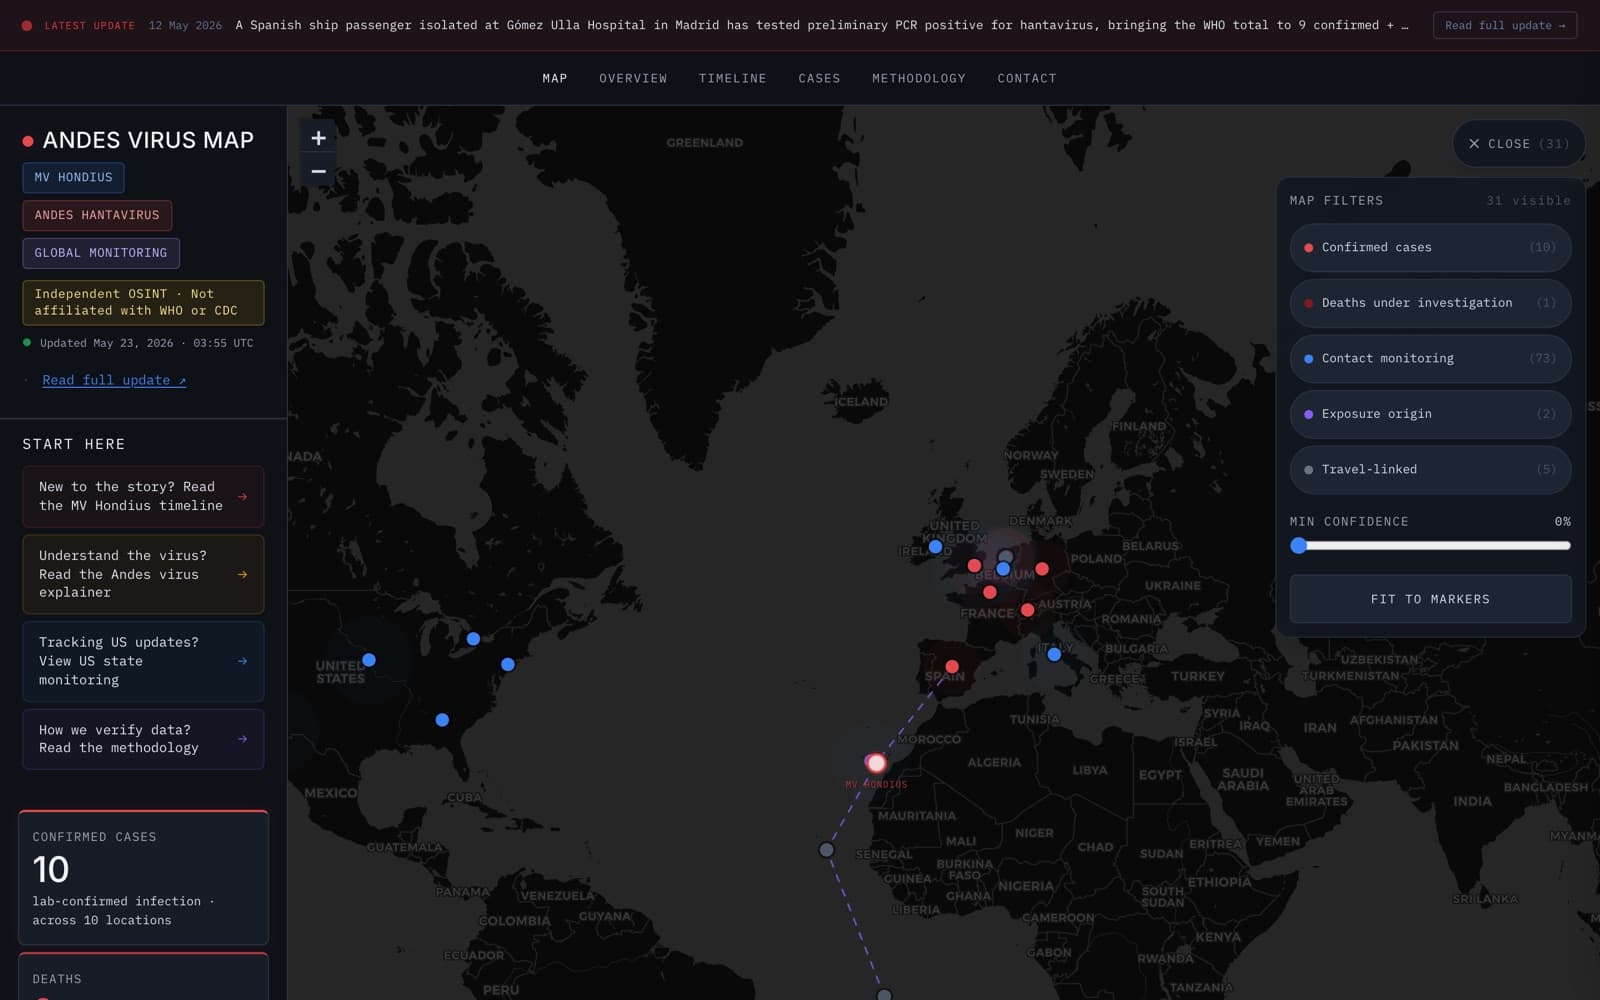Image resolution: width=1600 pixels, height=1000 pixels.
Task: Open the Cases nav tab
Action: (x=819, y=78)
